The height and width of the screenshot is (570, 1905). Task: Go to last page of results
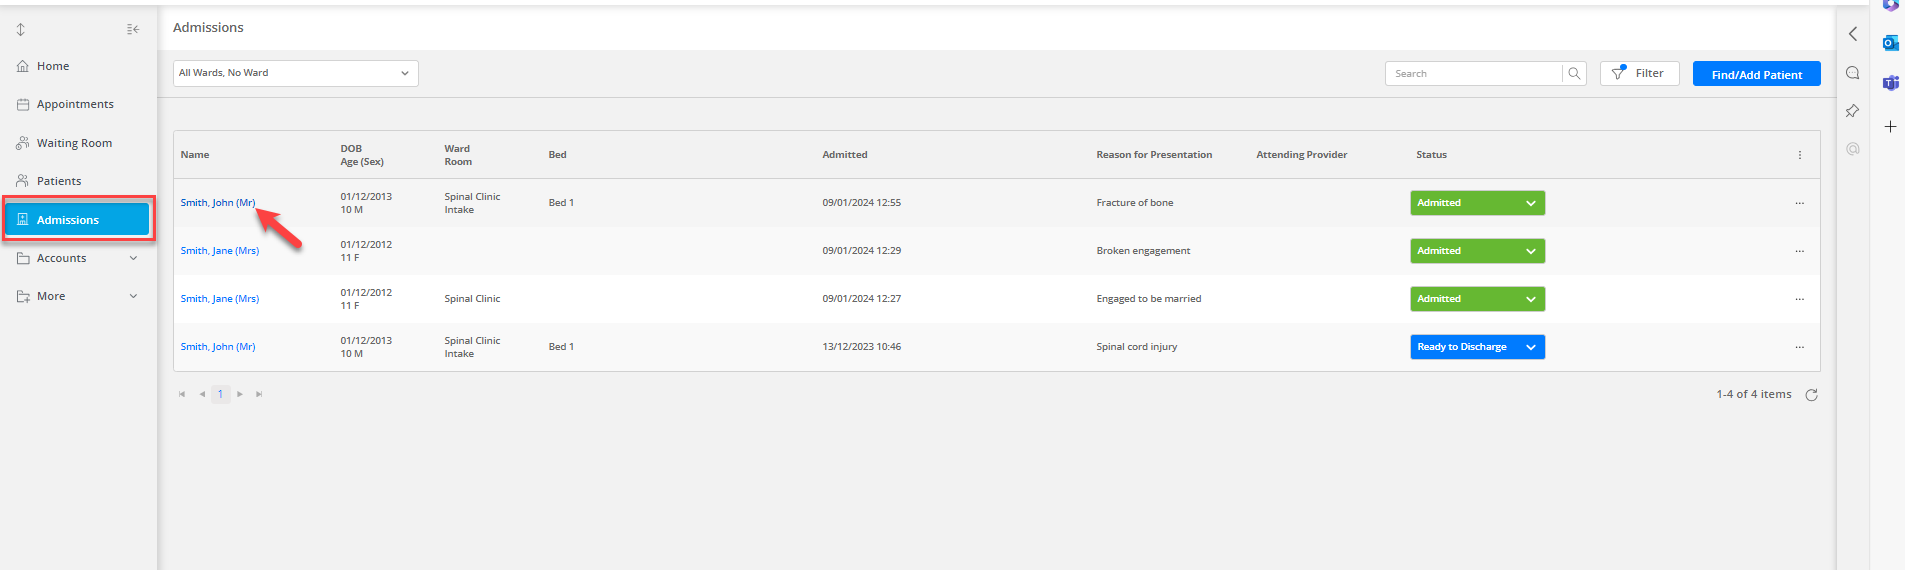(x=259, y=394)
